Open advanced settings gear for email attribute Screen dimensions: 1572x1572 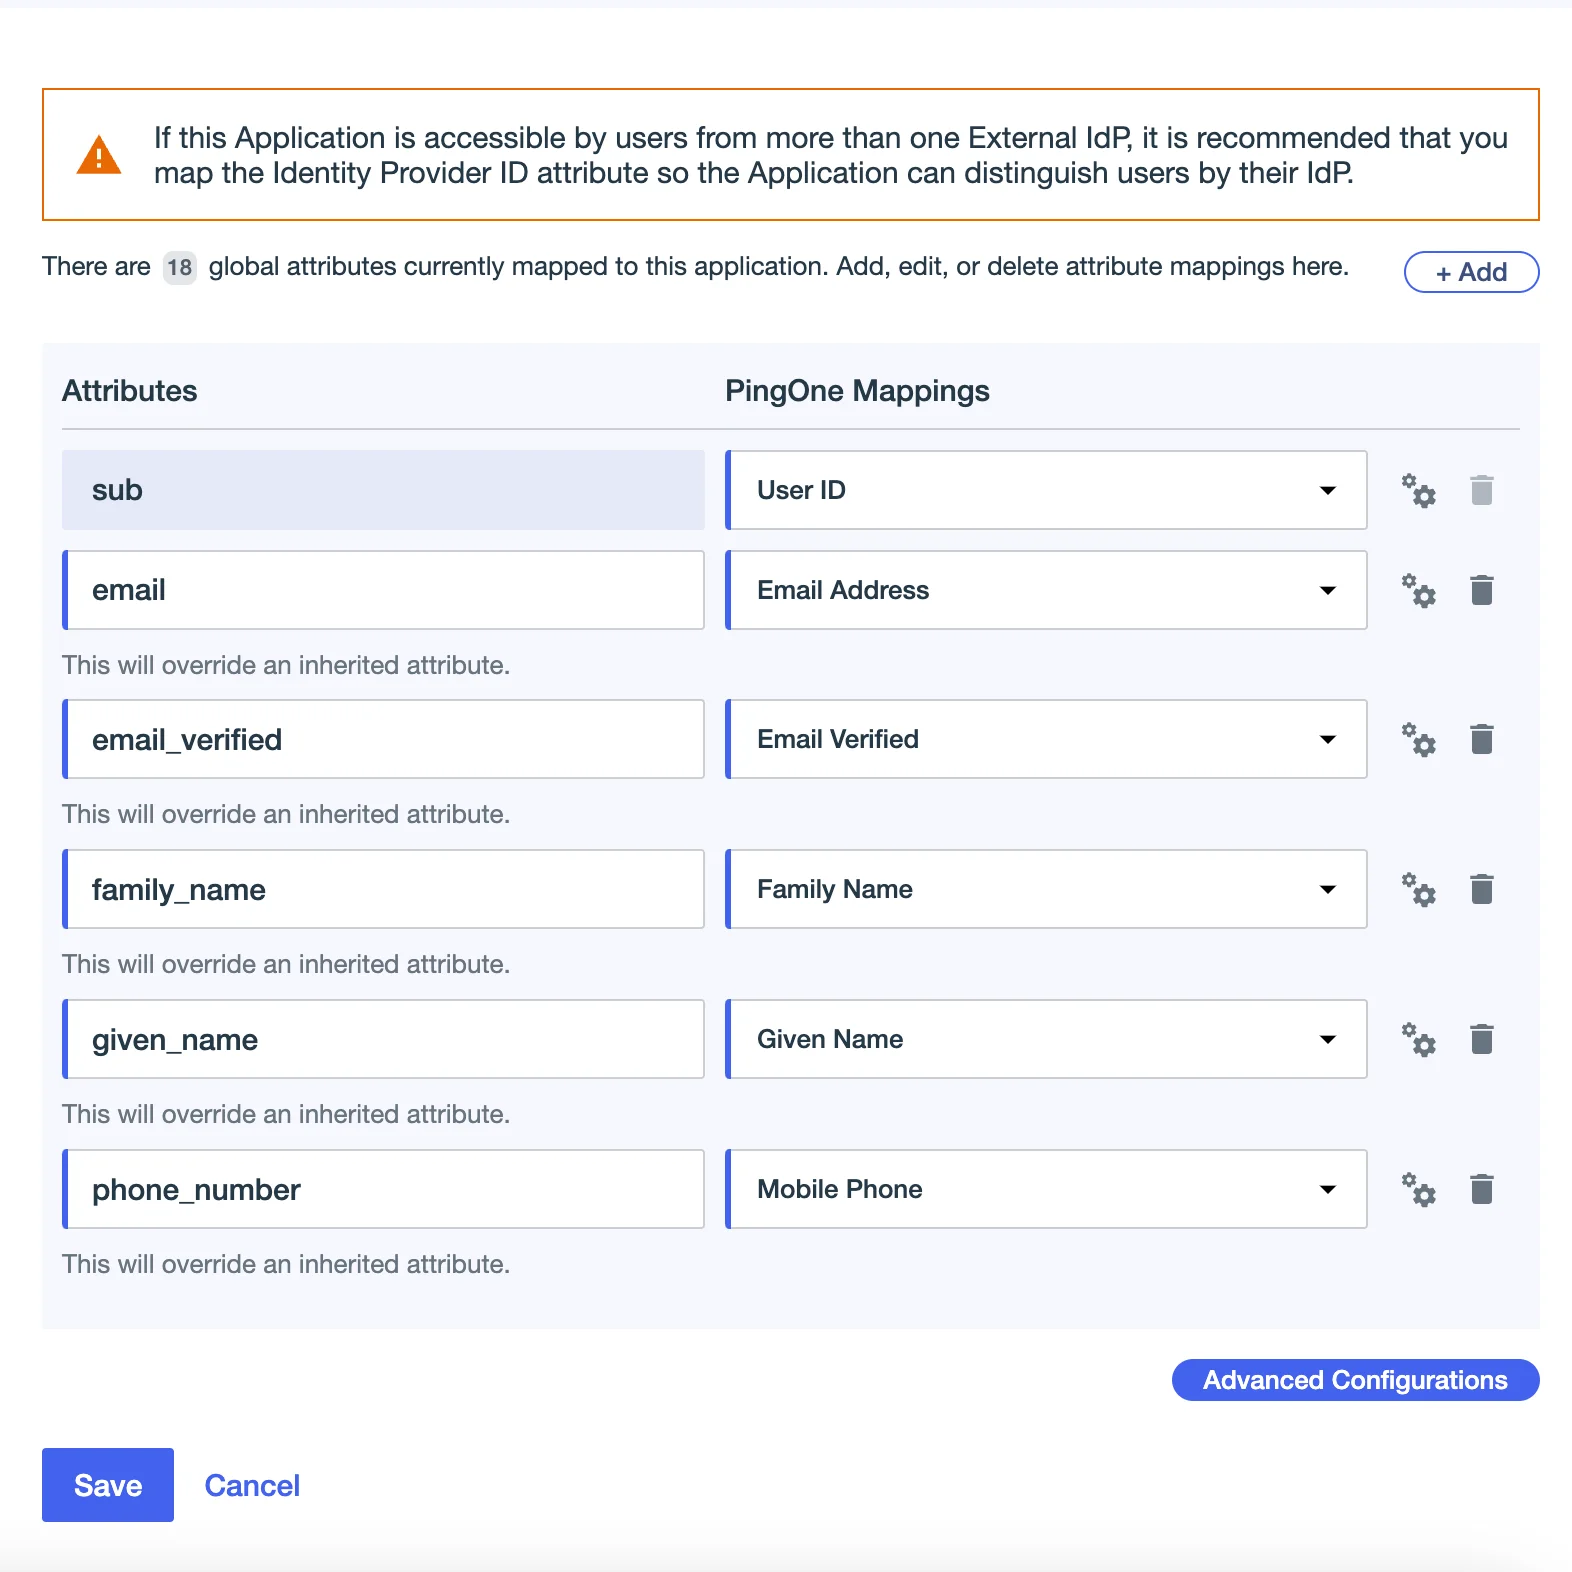(x=1418, y=590)
